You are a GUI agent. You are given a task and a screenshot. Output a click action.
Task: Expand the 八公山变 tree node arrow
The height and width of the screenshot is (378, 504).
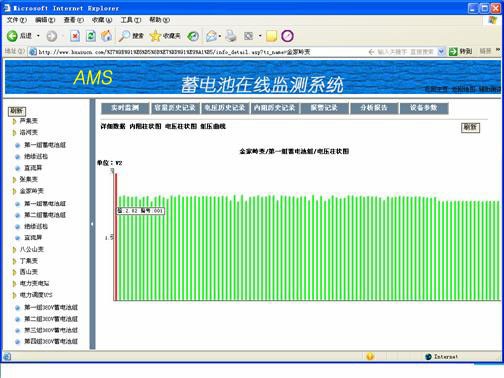14,250
